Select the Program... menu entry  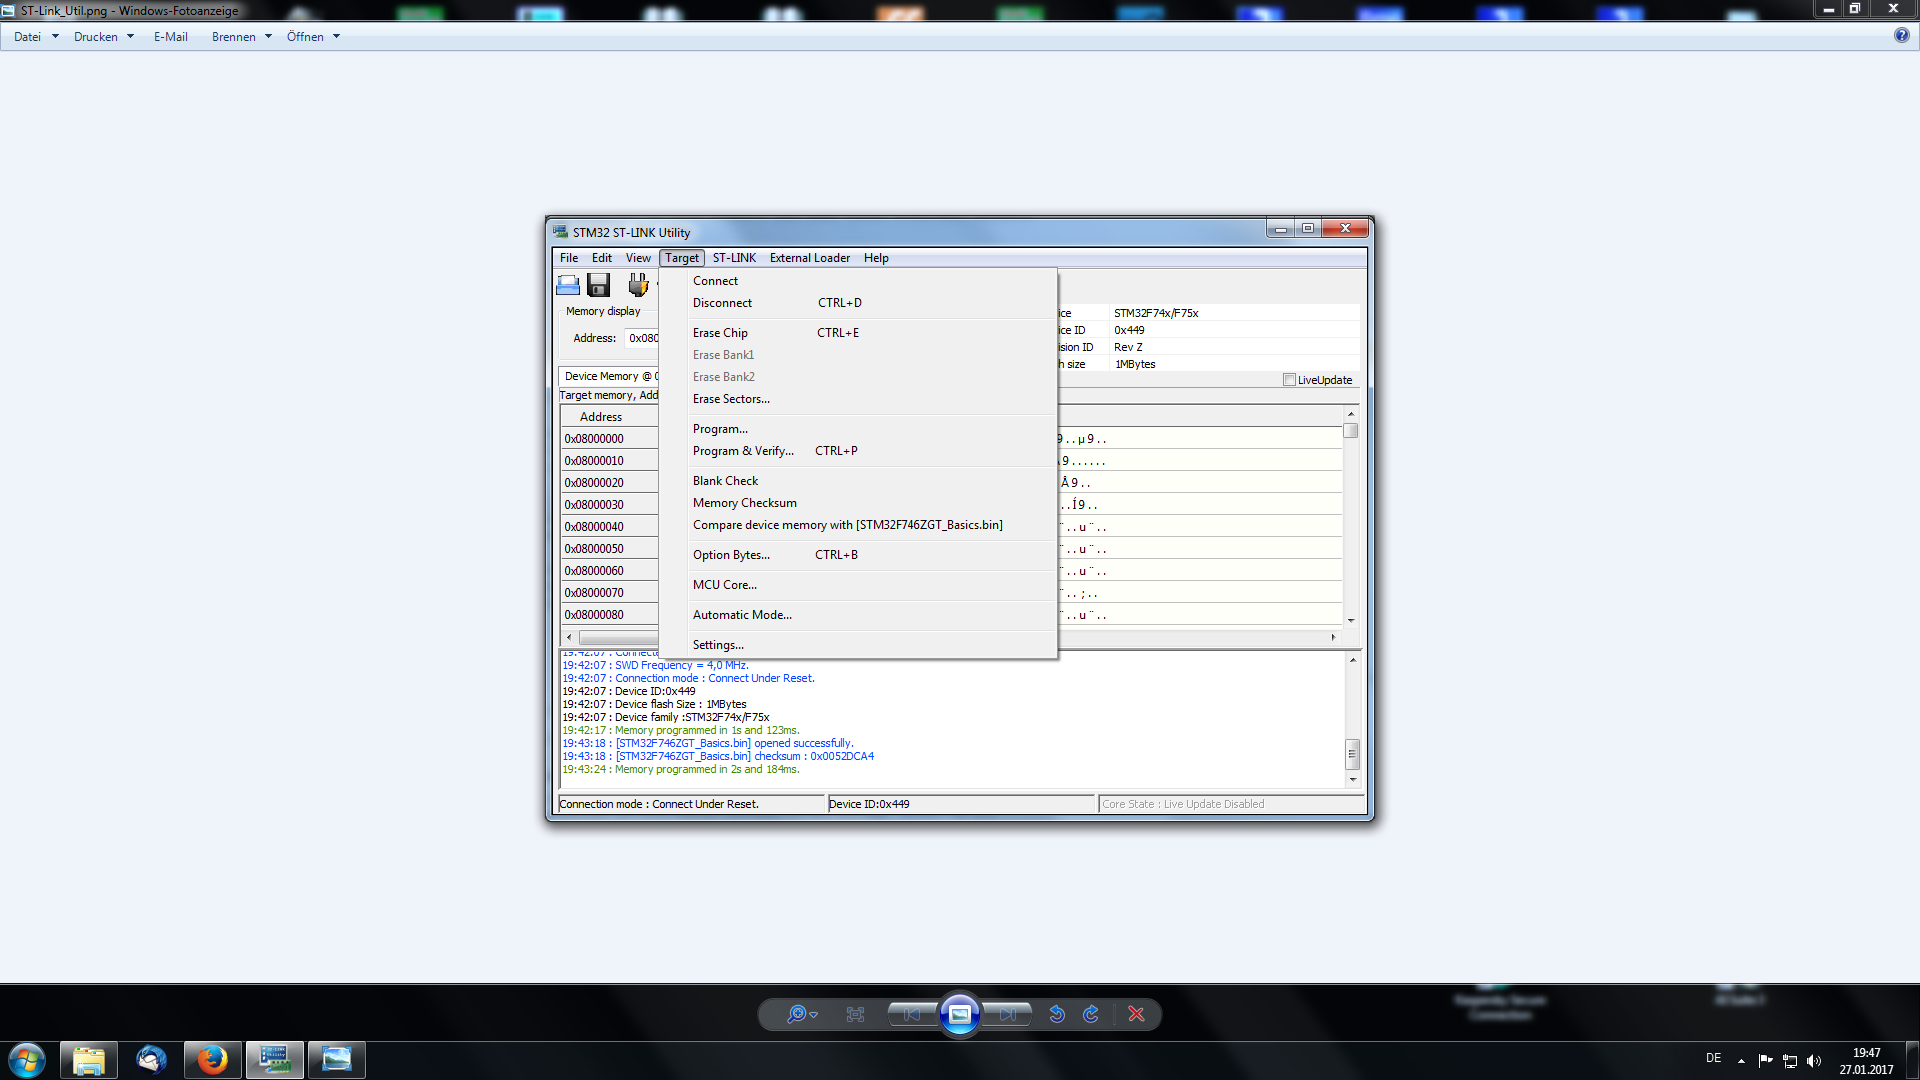coord(858,429)
